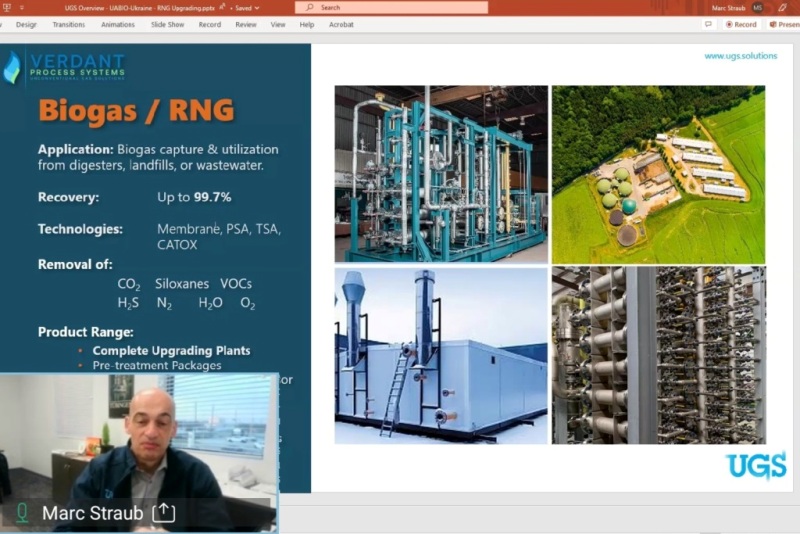Open the Record ribbon tab

tap(210, 24)
